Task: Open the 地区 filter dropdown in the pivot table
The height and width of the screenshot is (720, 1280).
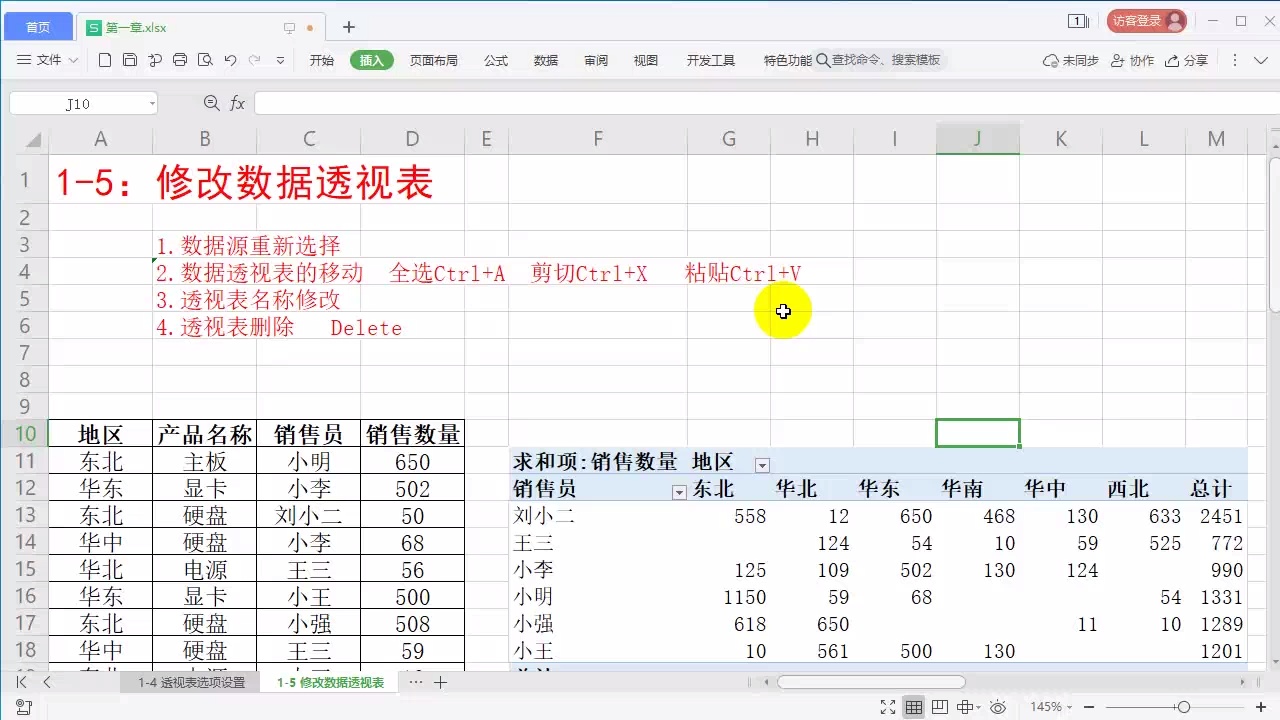Action: pyautogui.click(x=763, y=464)
